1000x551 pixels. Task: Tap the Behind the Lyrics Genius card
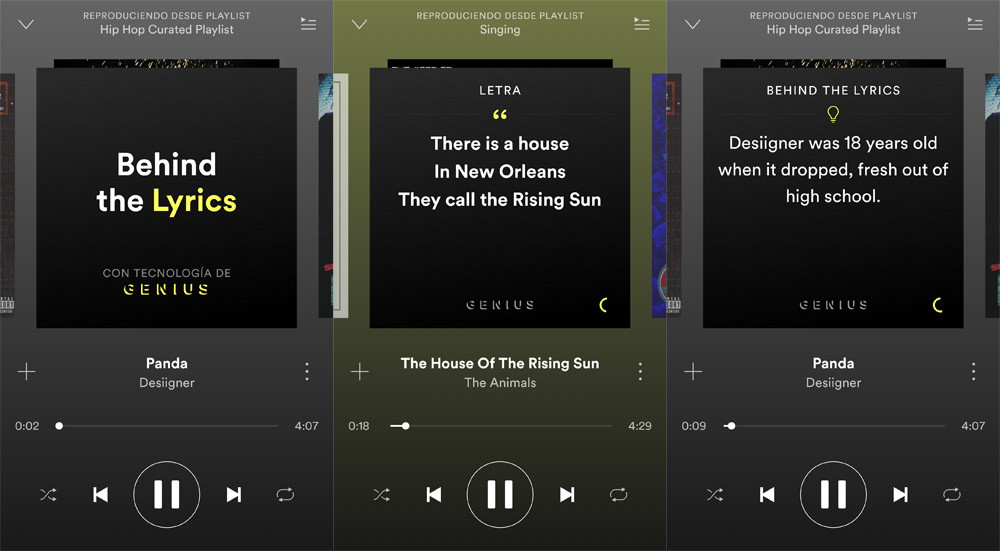coord(166,198)
